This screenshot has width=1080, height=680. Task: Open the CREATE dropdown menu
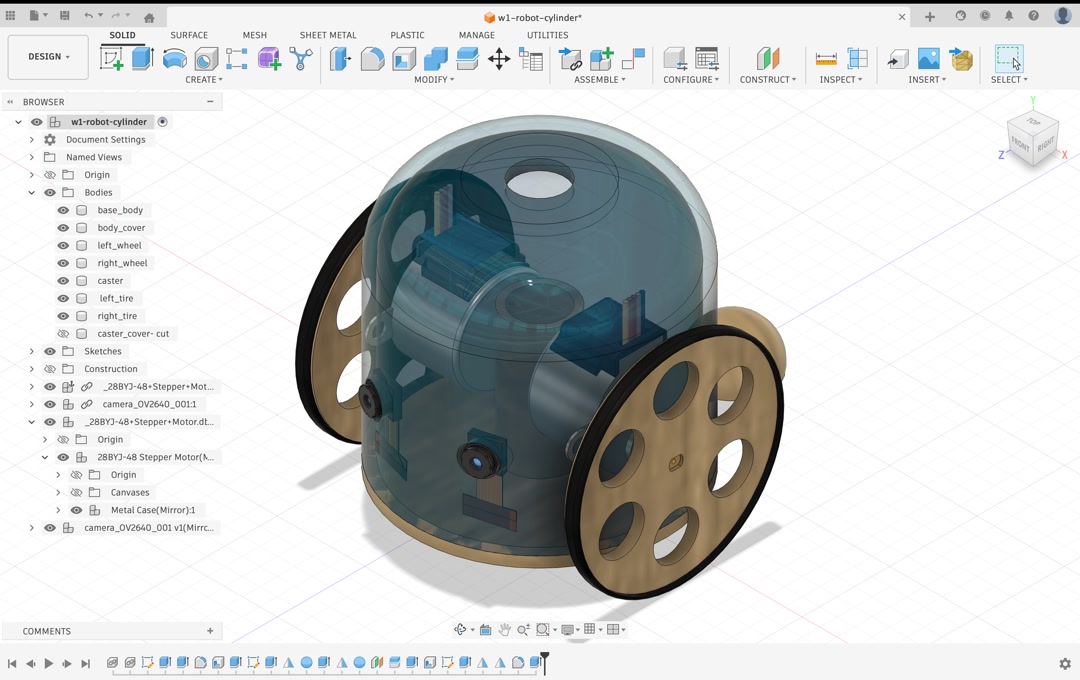(x=204, y=80)
